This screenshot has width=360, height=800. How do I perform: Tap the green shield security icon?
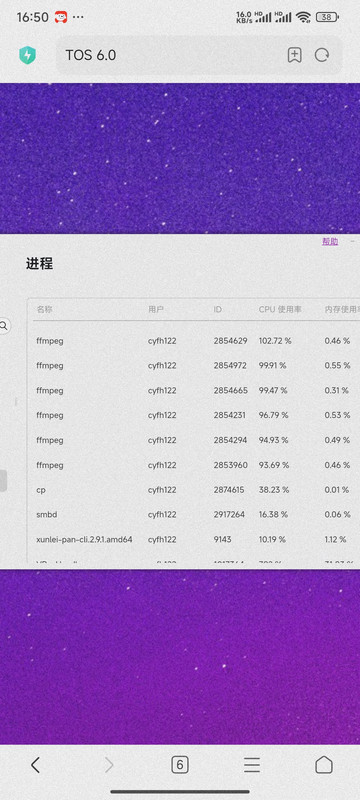point(28,55)
